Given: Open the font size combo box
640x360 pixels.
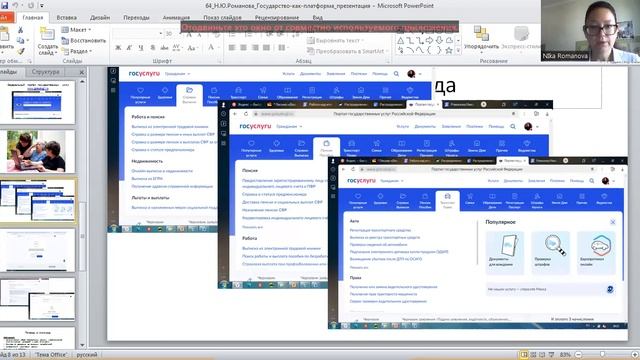Looking at the screenshot, I should tap(172, 33).
